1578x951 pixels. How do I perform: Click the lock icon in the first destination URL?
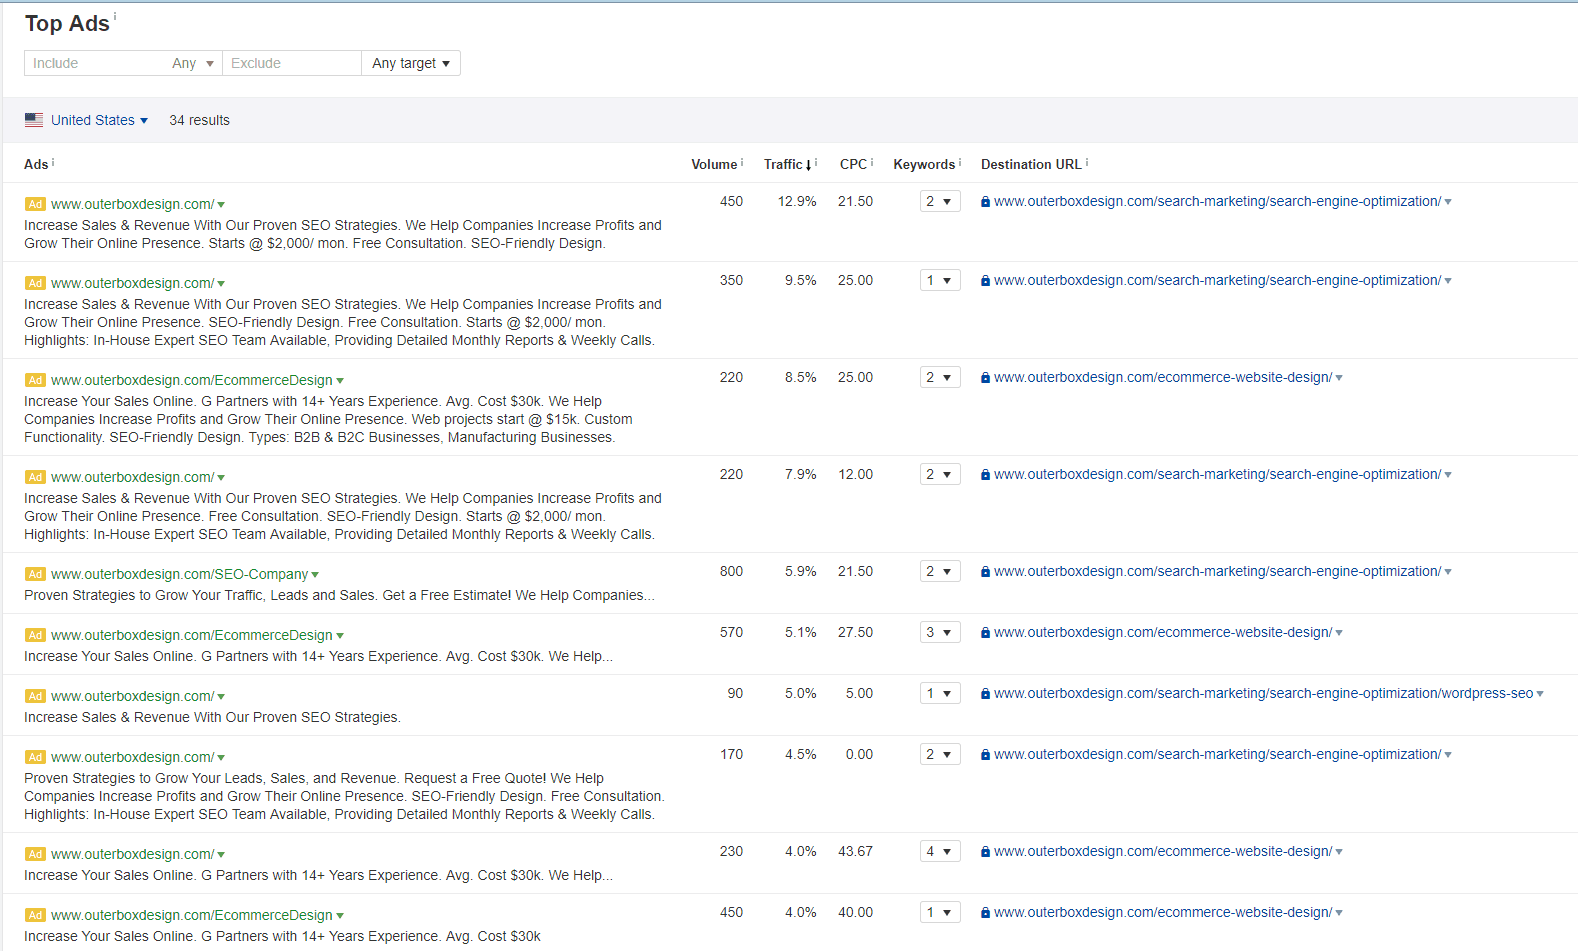point(985,202)
